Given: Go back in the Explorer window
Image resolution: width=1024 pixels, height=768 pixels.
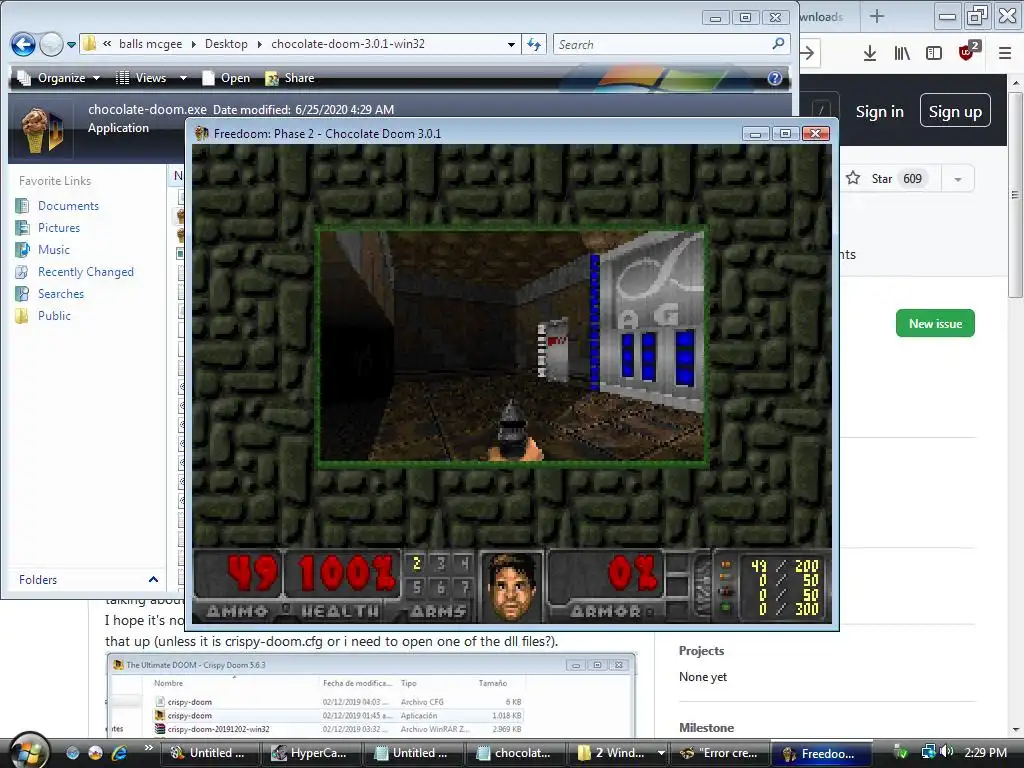Looking at the screenshot, I should click(x=24, y=44).
